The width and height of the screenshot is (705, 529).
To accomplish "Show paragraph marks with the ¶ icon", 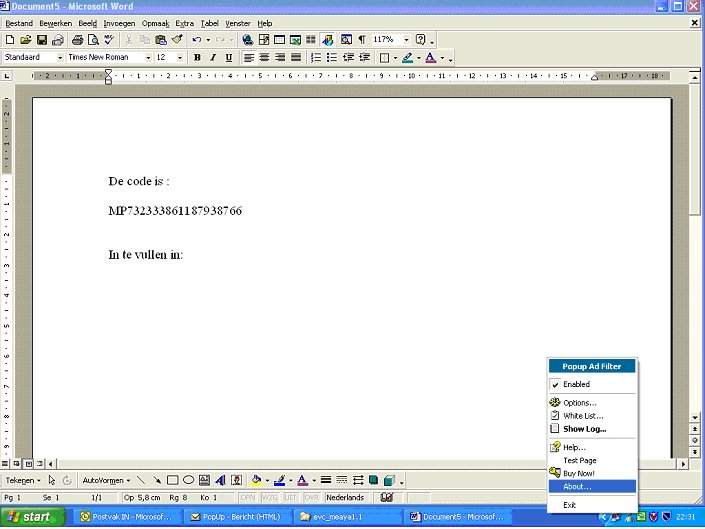I will (362, 40).
